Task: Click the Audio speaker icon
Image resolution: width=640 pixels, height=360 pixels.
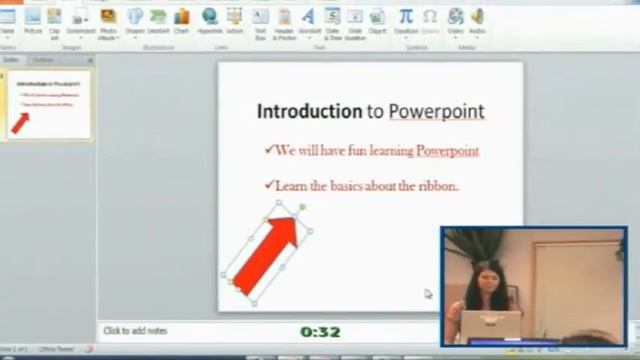Action: pyautogui.click(x=477, y=17)
